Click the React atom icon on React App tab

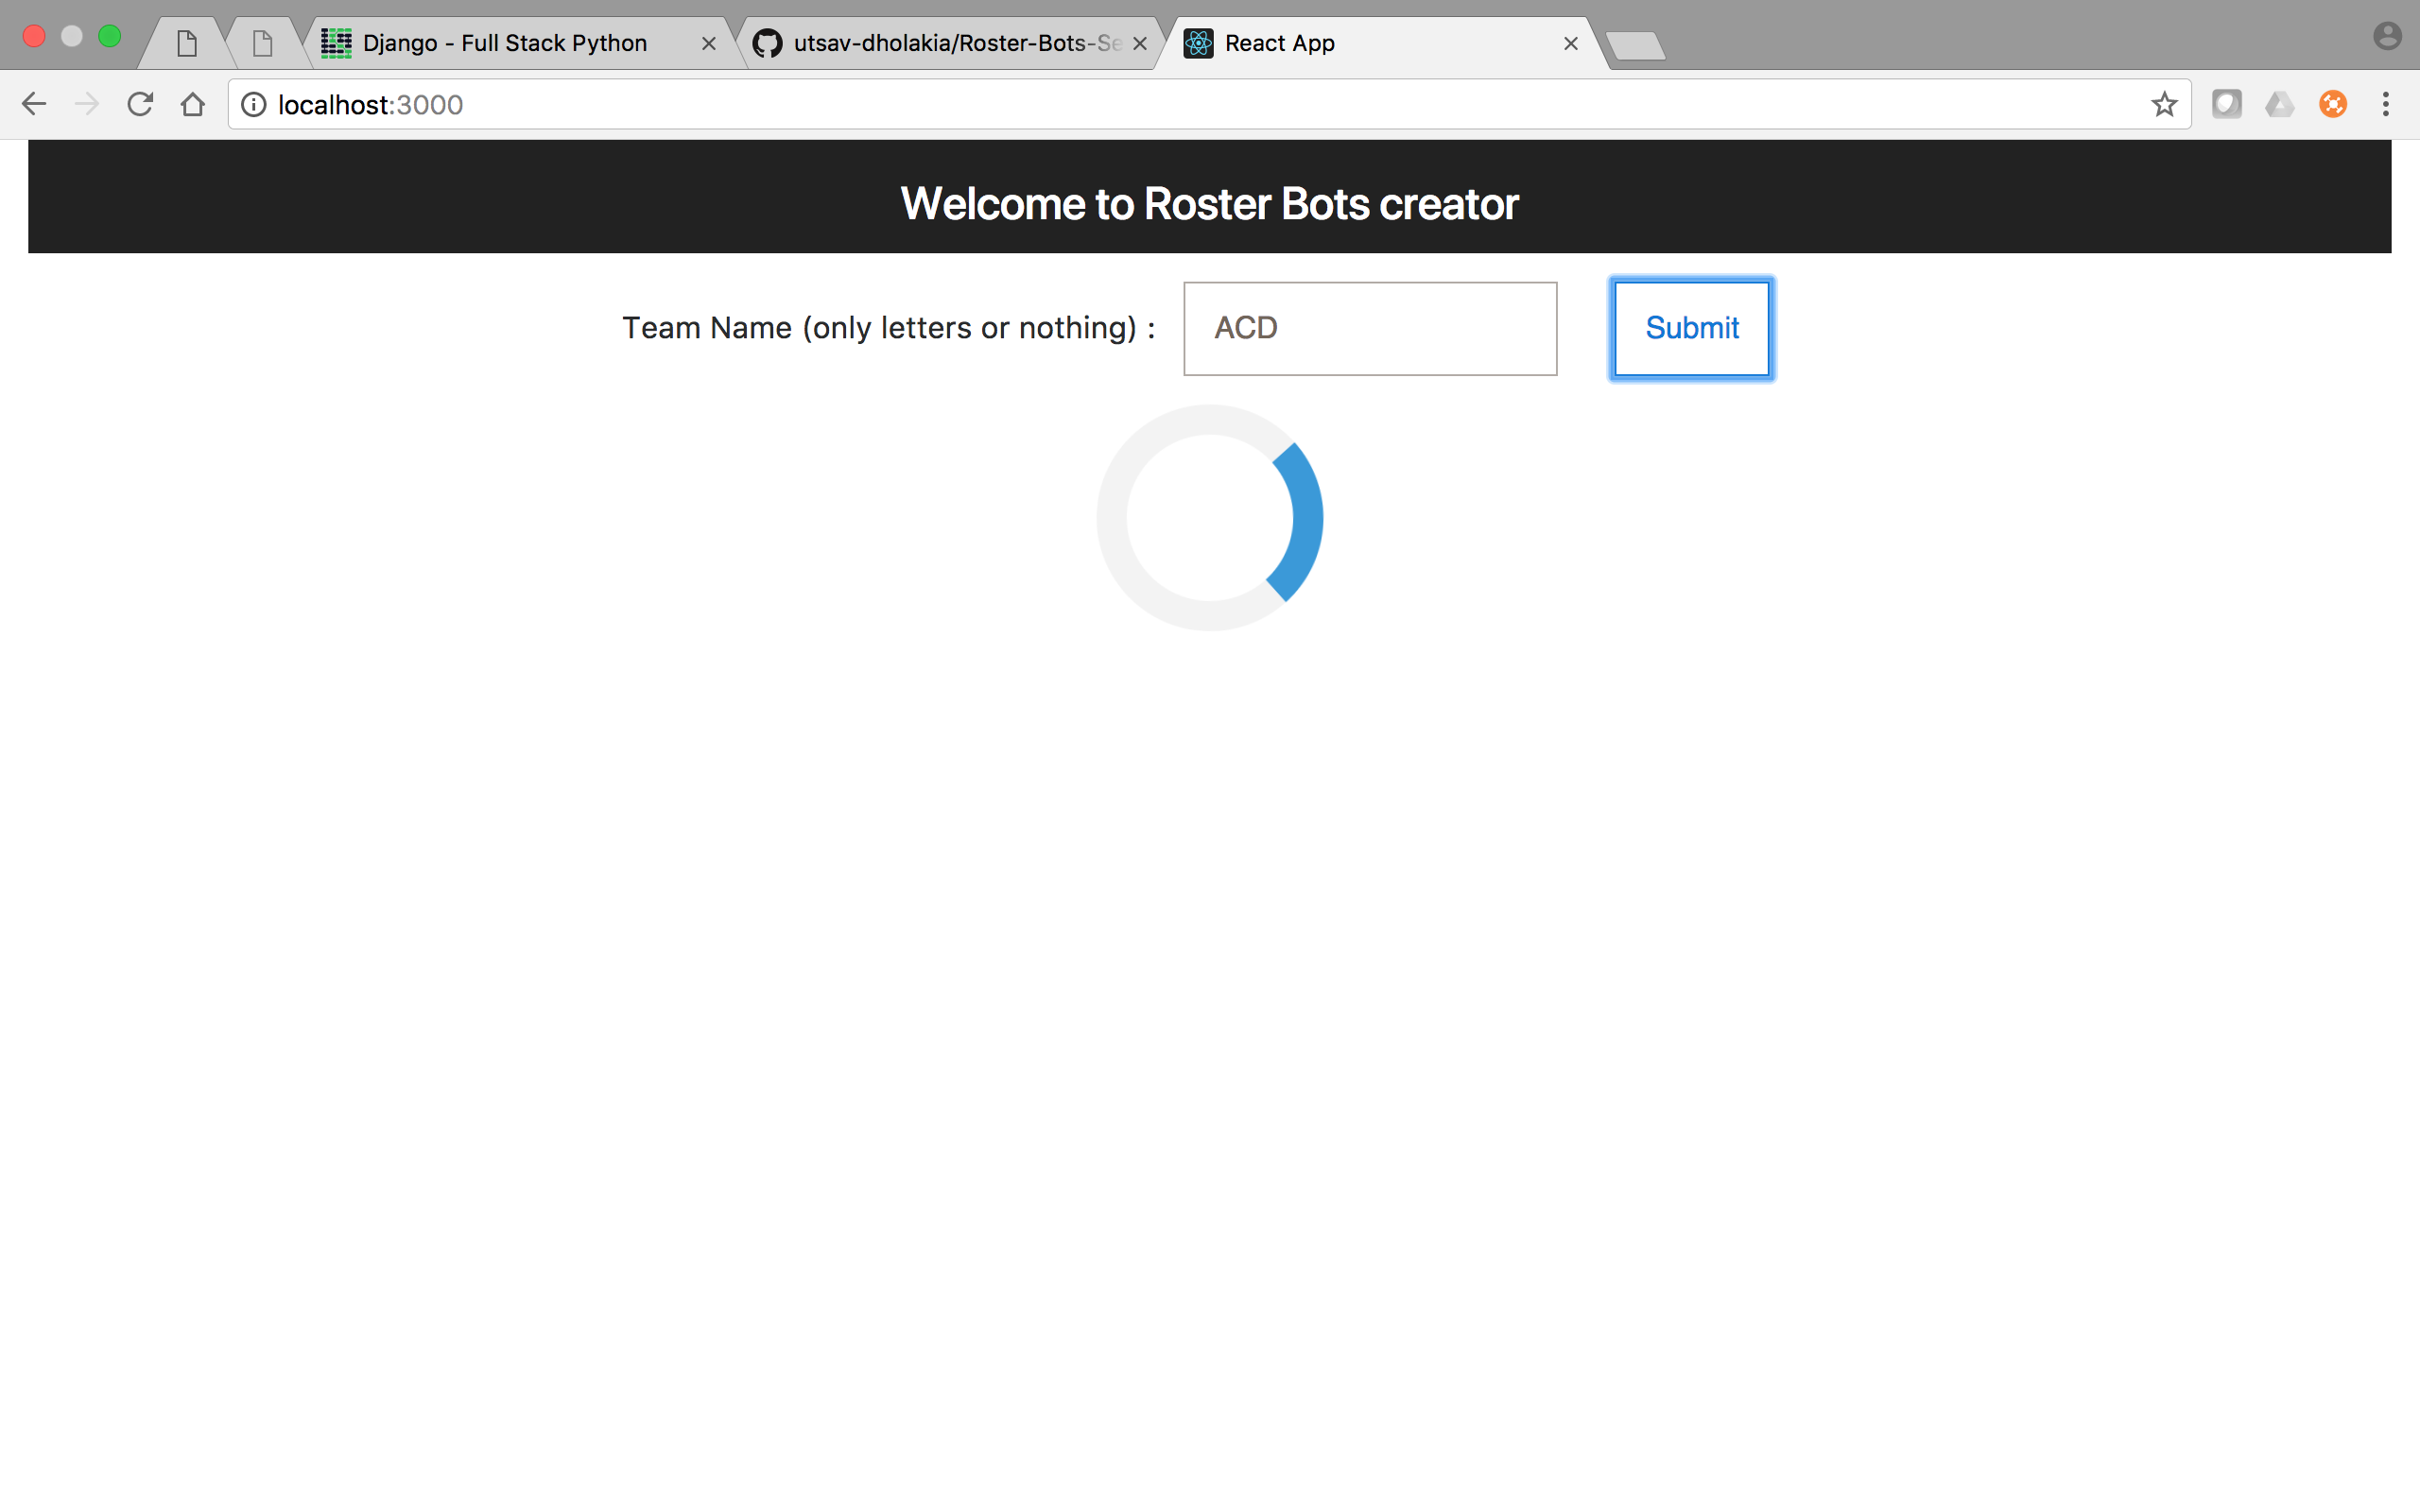(1197, 42)
